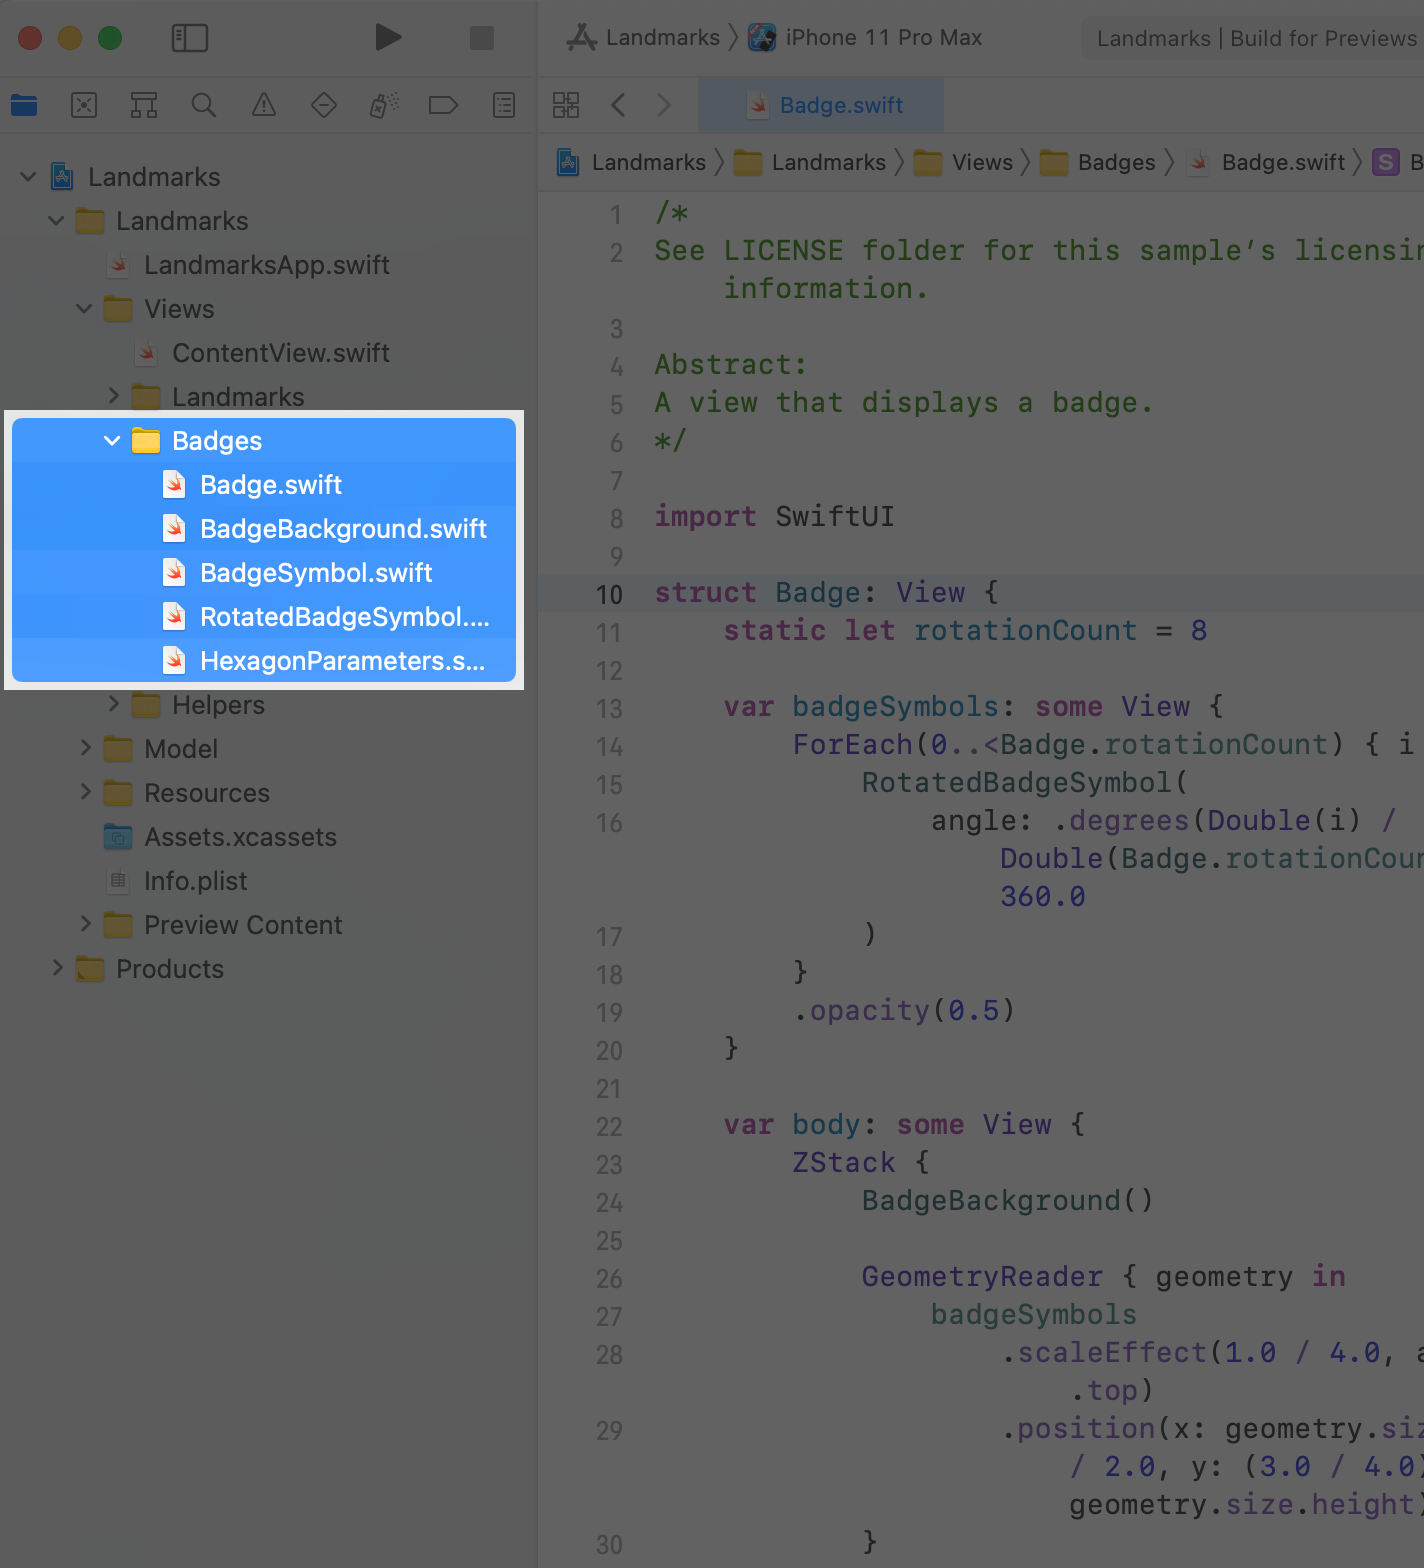Click 'RotatedBadgeSymbol(' on line 15

click(x=1025, y=783)
